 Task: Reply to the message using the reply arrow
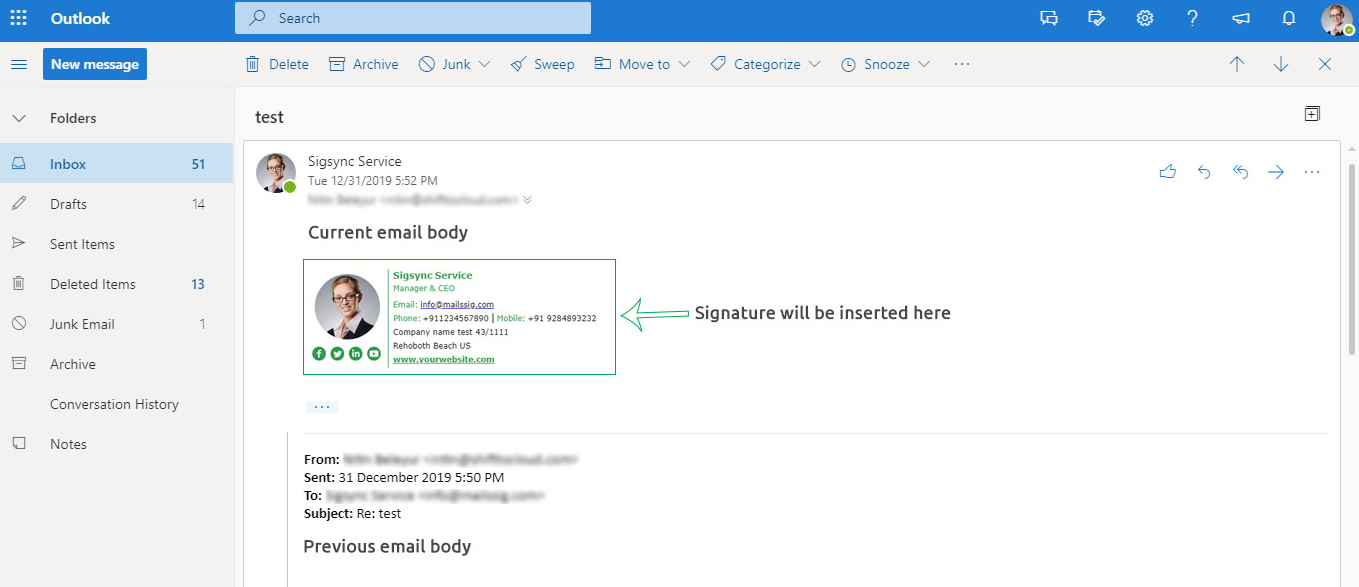click(1204, 172)
